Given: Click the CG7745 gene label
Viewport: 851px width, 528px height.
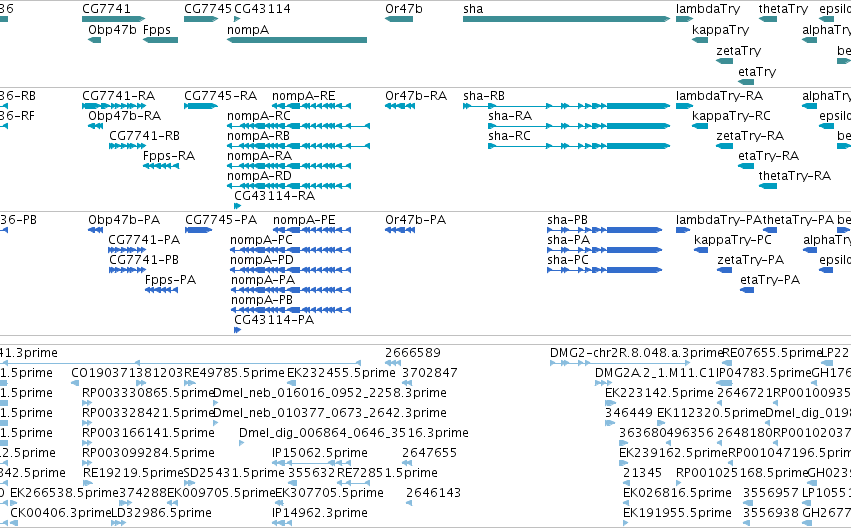Looking at the screenshot, I should coord(208,9).
